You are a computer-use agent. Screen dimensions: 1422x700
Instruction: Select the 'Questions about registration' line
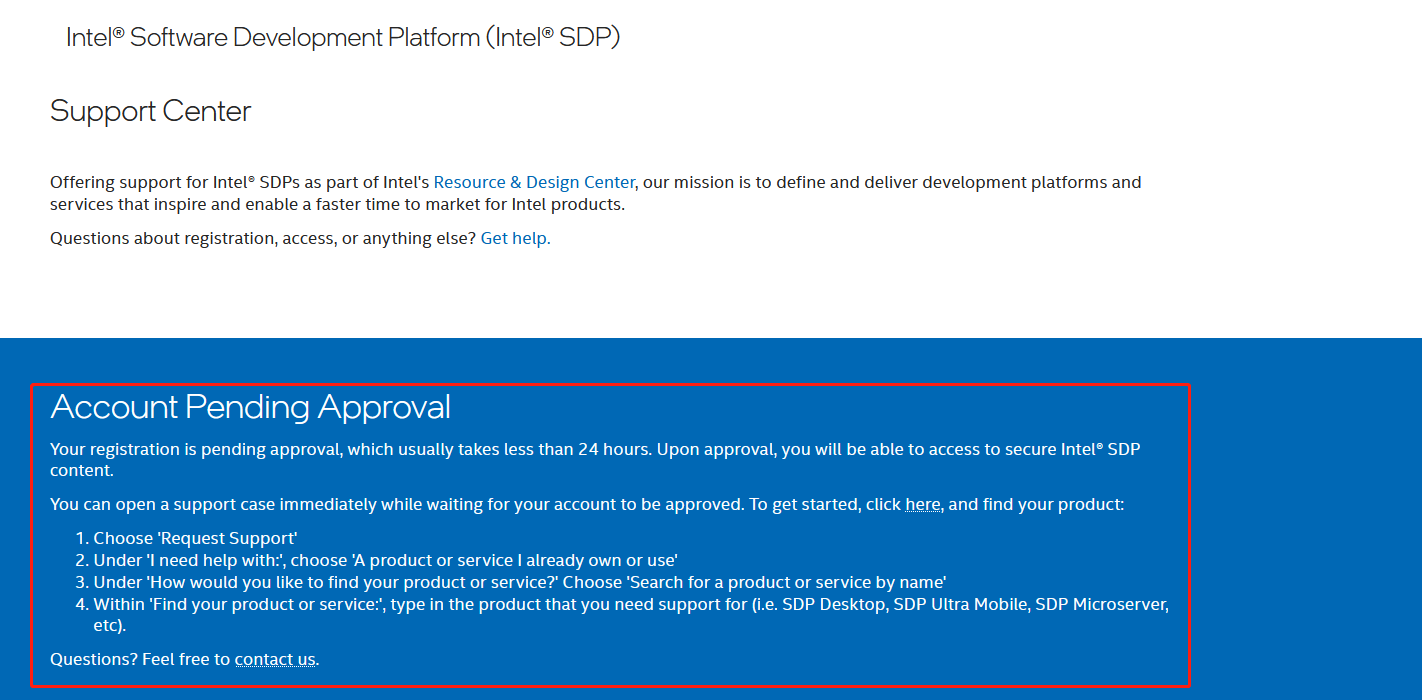point(265,238)
